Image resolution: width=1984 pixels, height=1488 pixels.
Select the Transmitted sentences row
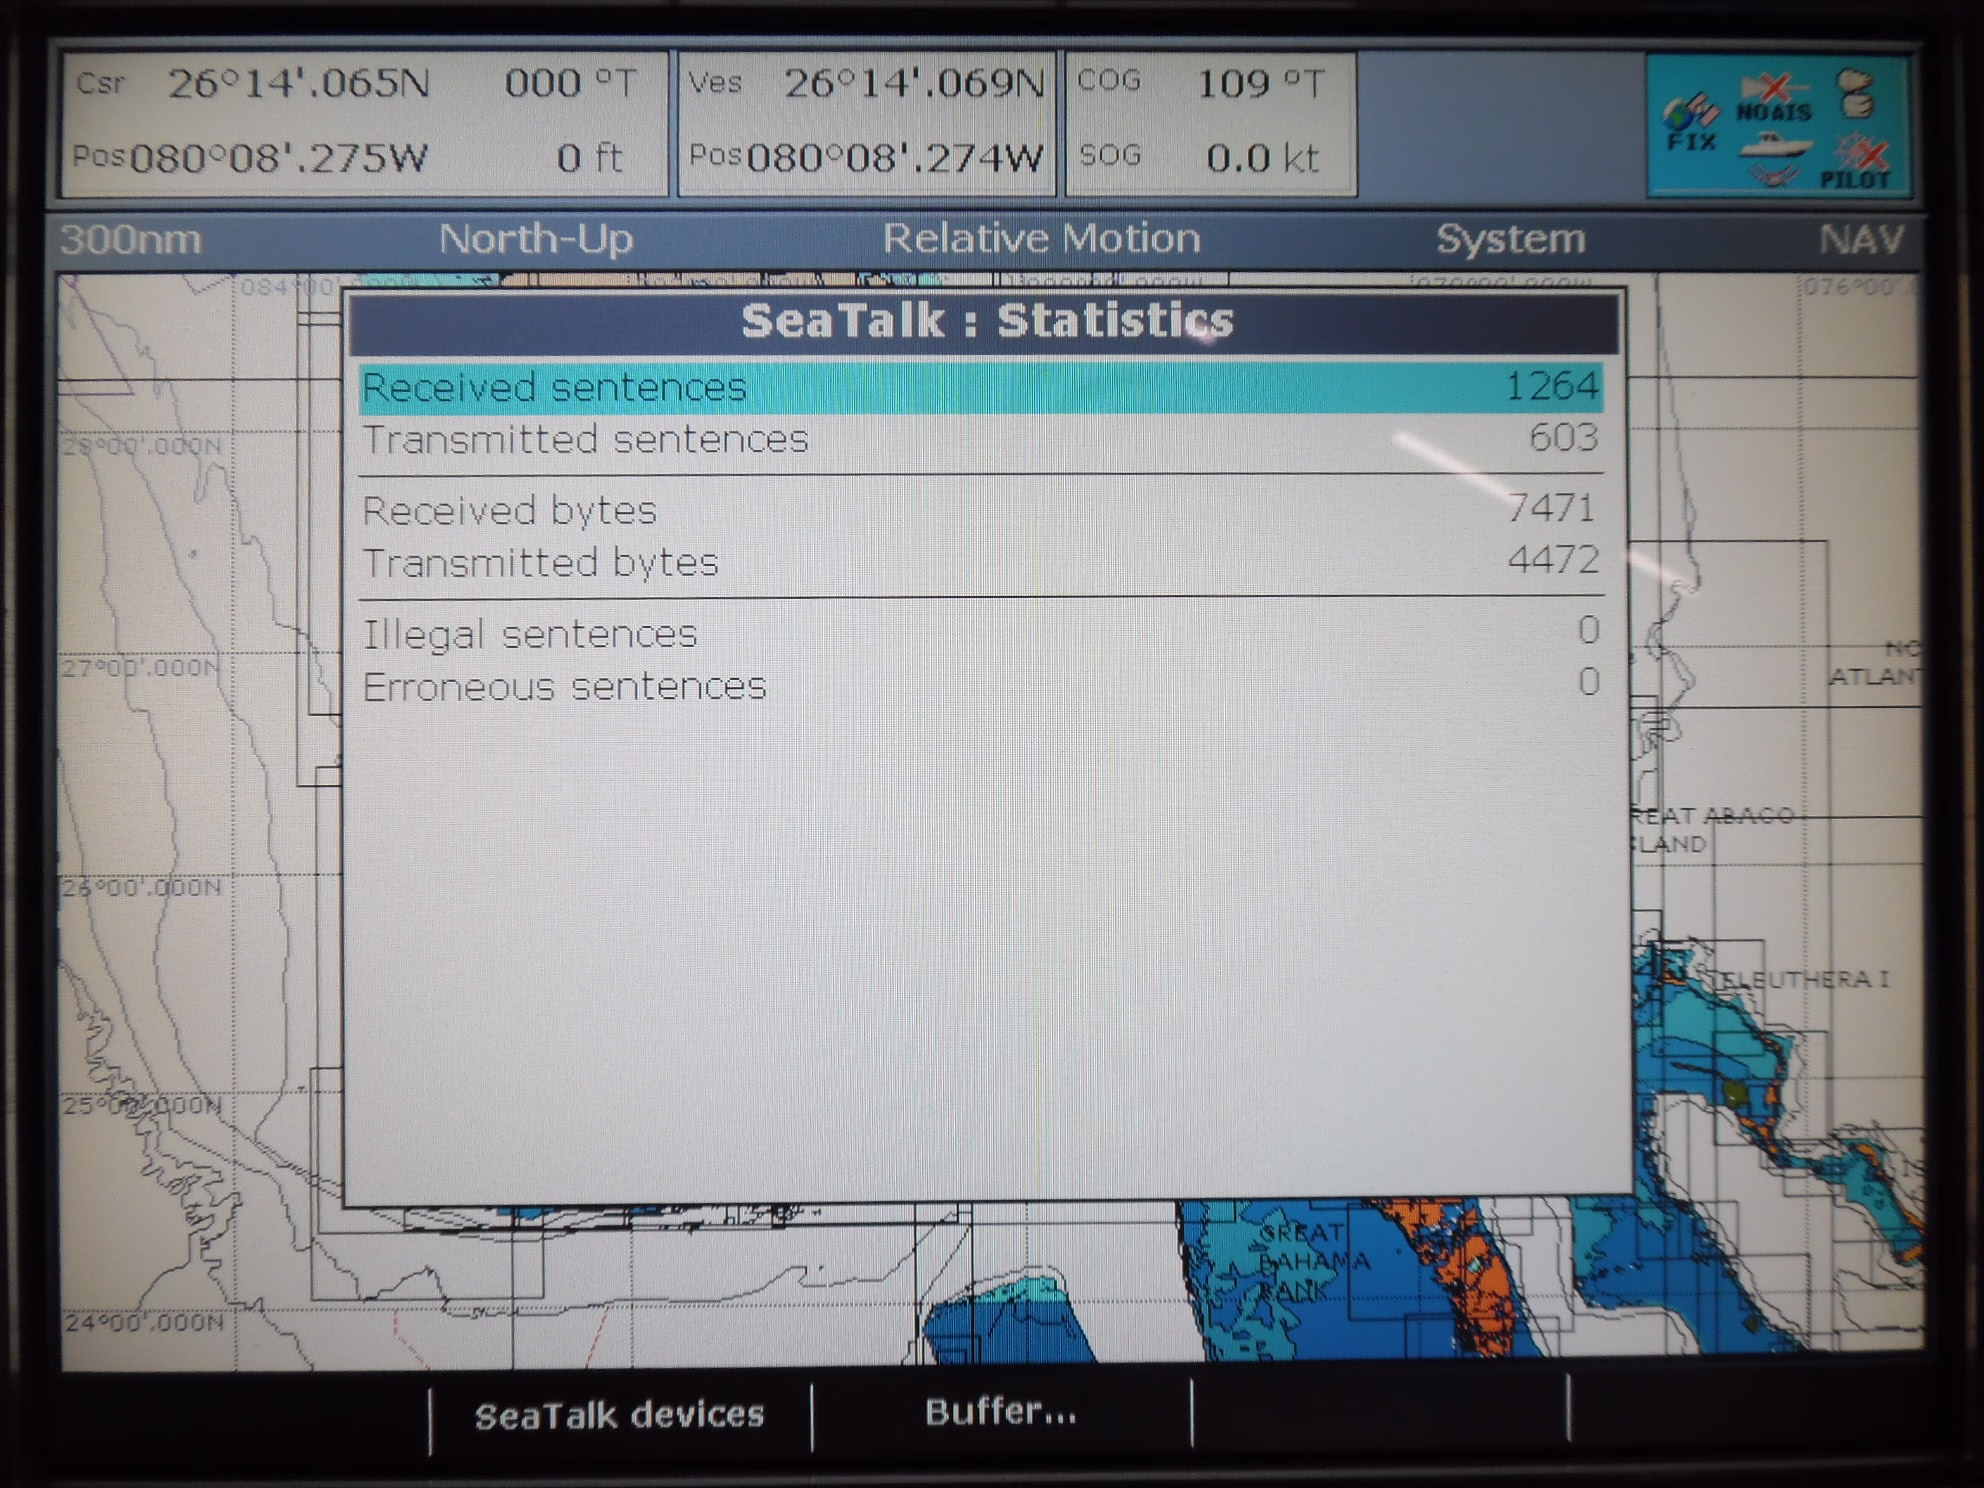tap(980, 439)
